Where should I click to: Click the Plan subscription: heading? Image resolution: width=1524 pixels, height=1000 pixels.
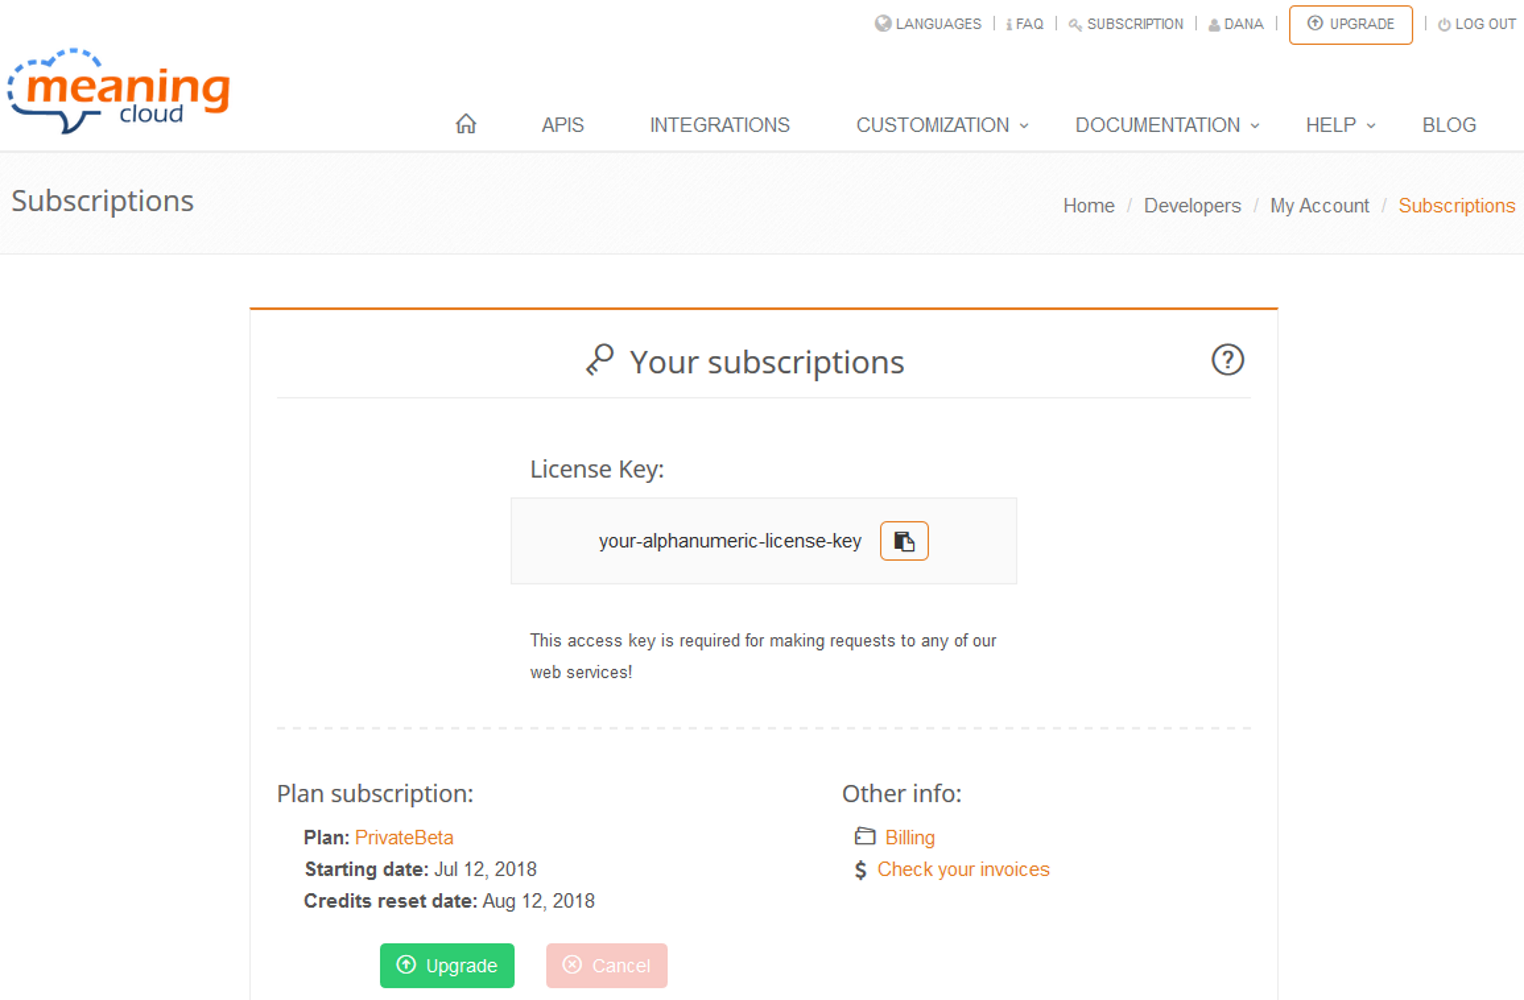coord(375,793)
